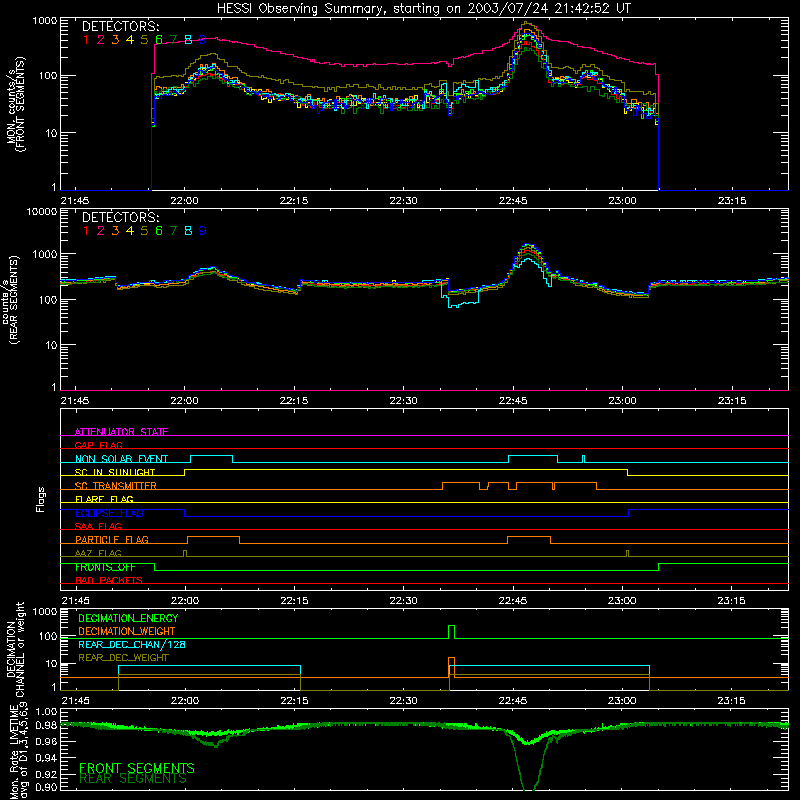
Task: Click the DECIMATION CHANNEL or weight axis title
Action: 15,649
